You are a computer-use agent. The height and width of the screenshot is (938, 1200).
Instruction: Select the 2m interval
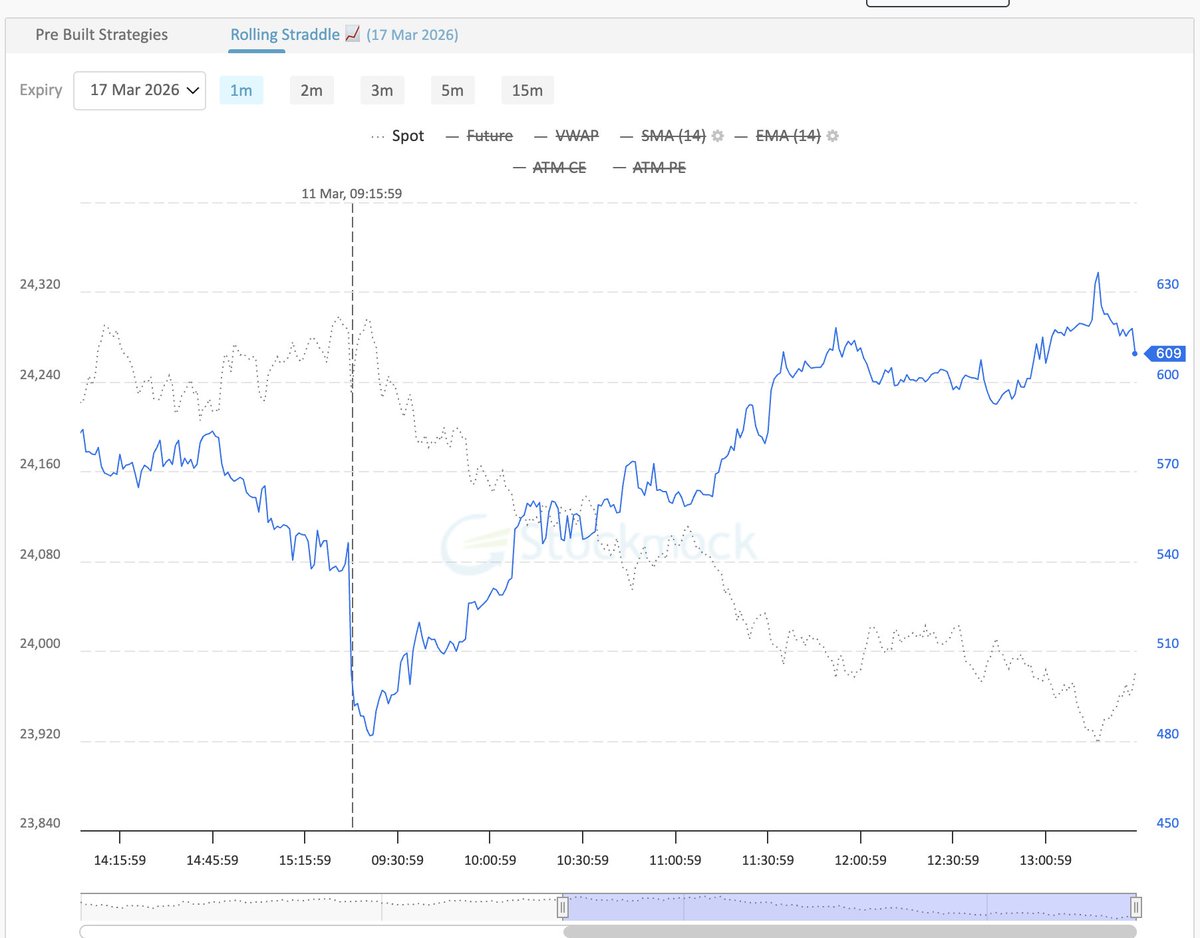click(x=311, y=90)
